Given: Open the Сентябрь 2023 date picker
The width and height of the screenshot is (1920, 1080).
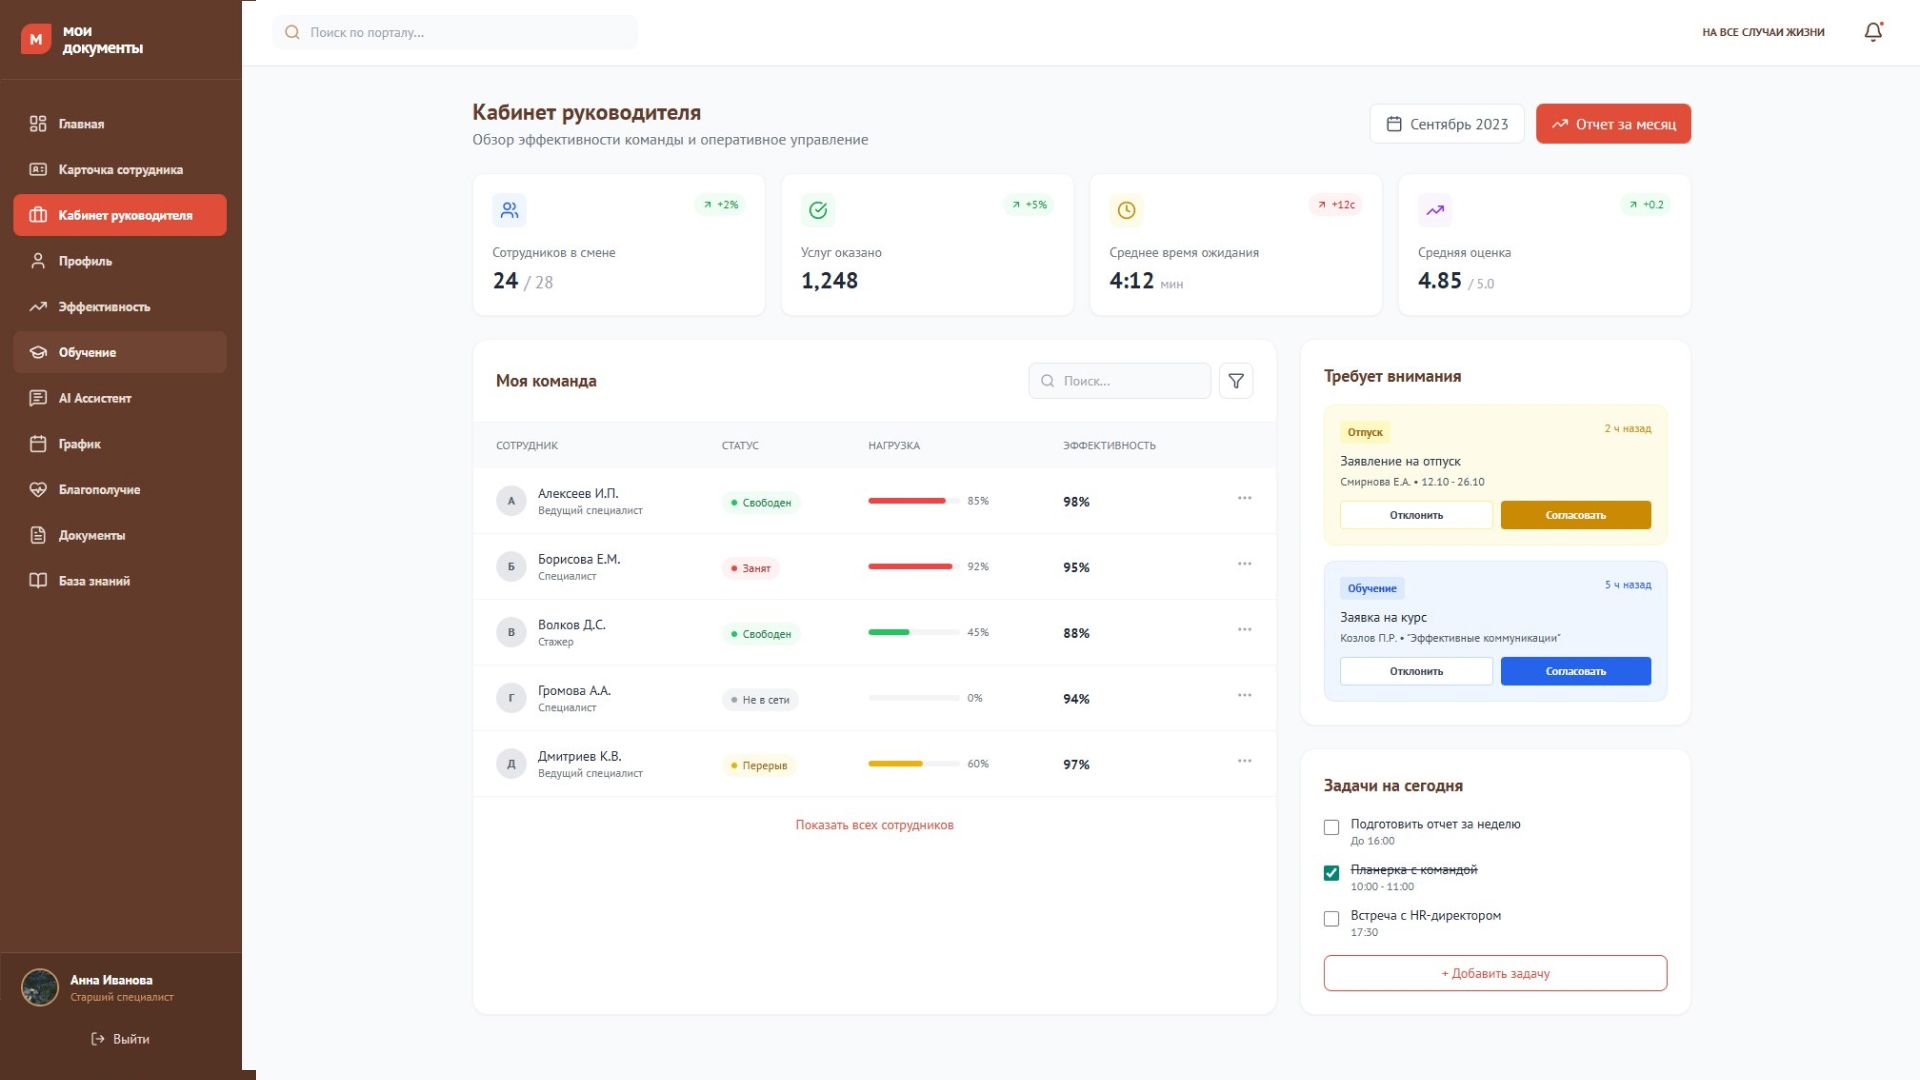Looking at the screenshot, I should 1446,124.
